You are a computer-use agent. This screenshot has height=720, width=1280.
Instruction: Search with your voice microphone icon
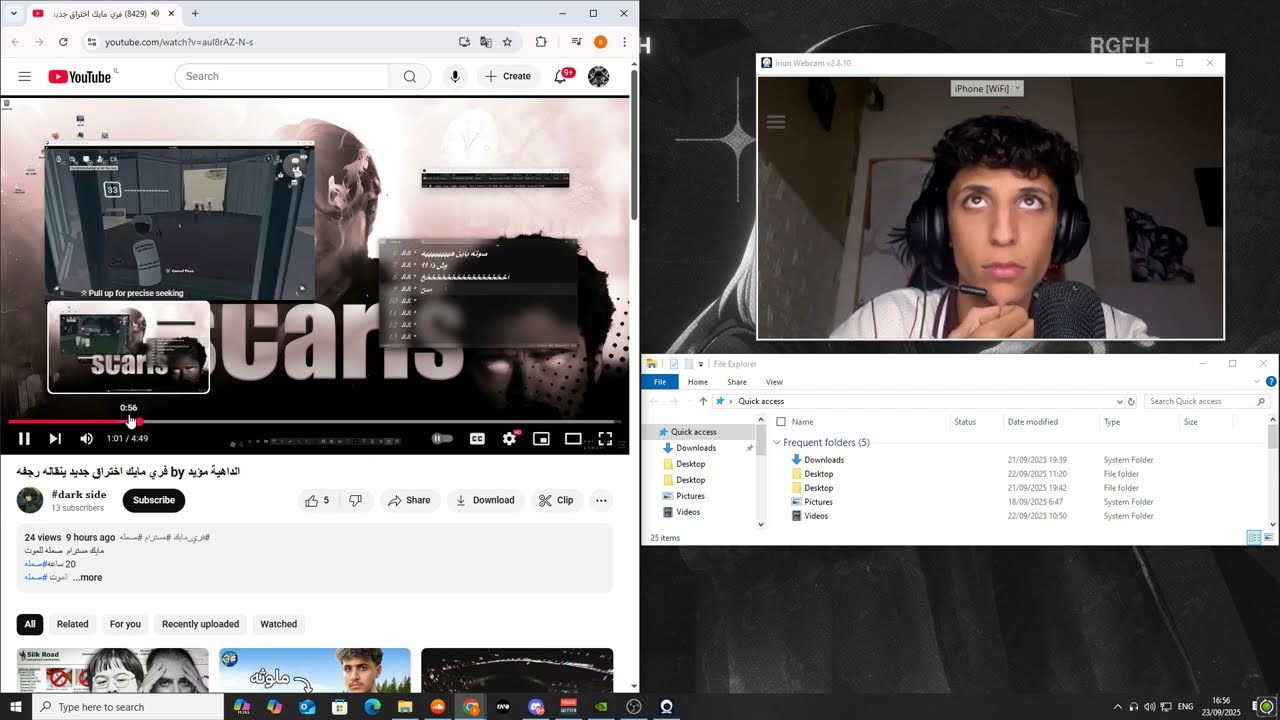(455, 76)
